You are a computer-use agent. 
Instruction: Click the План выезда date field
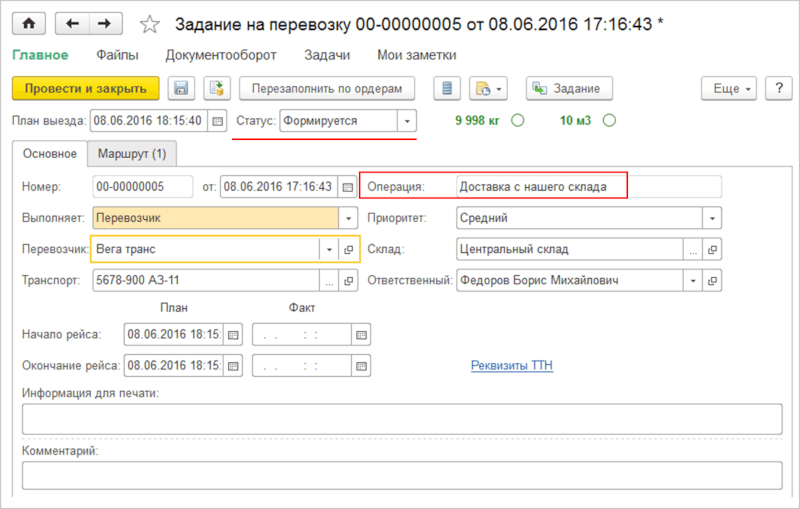pos(149,121)
